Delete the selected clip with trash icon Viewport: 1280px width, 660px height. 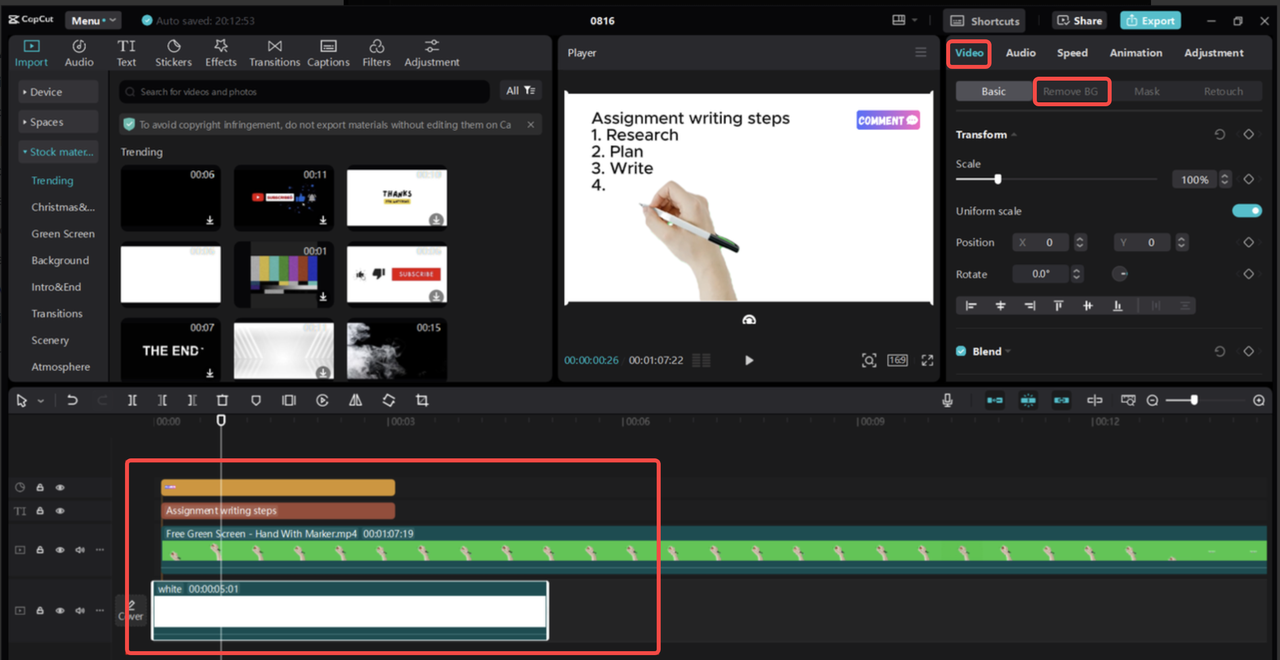tap(222, 400)
